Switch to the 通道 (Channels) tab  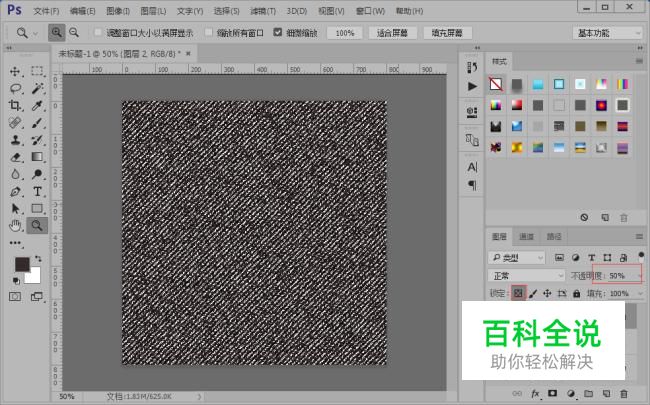pyautogui.click(x=526, y=237)
